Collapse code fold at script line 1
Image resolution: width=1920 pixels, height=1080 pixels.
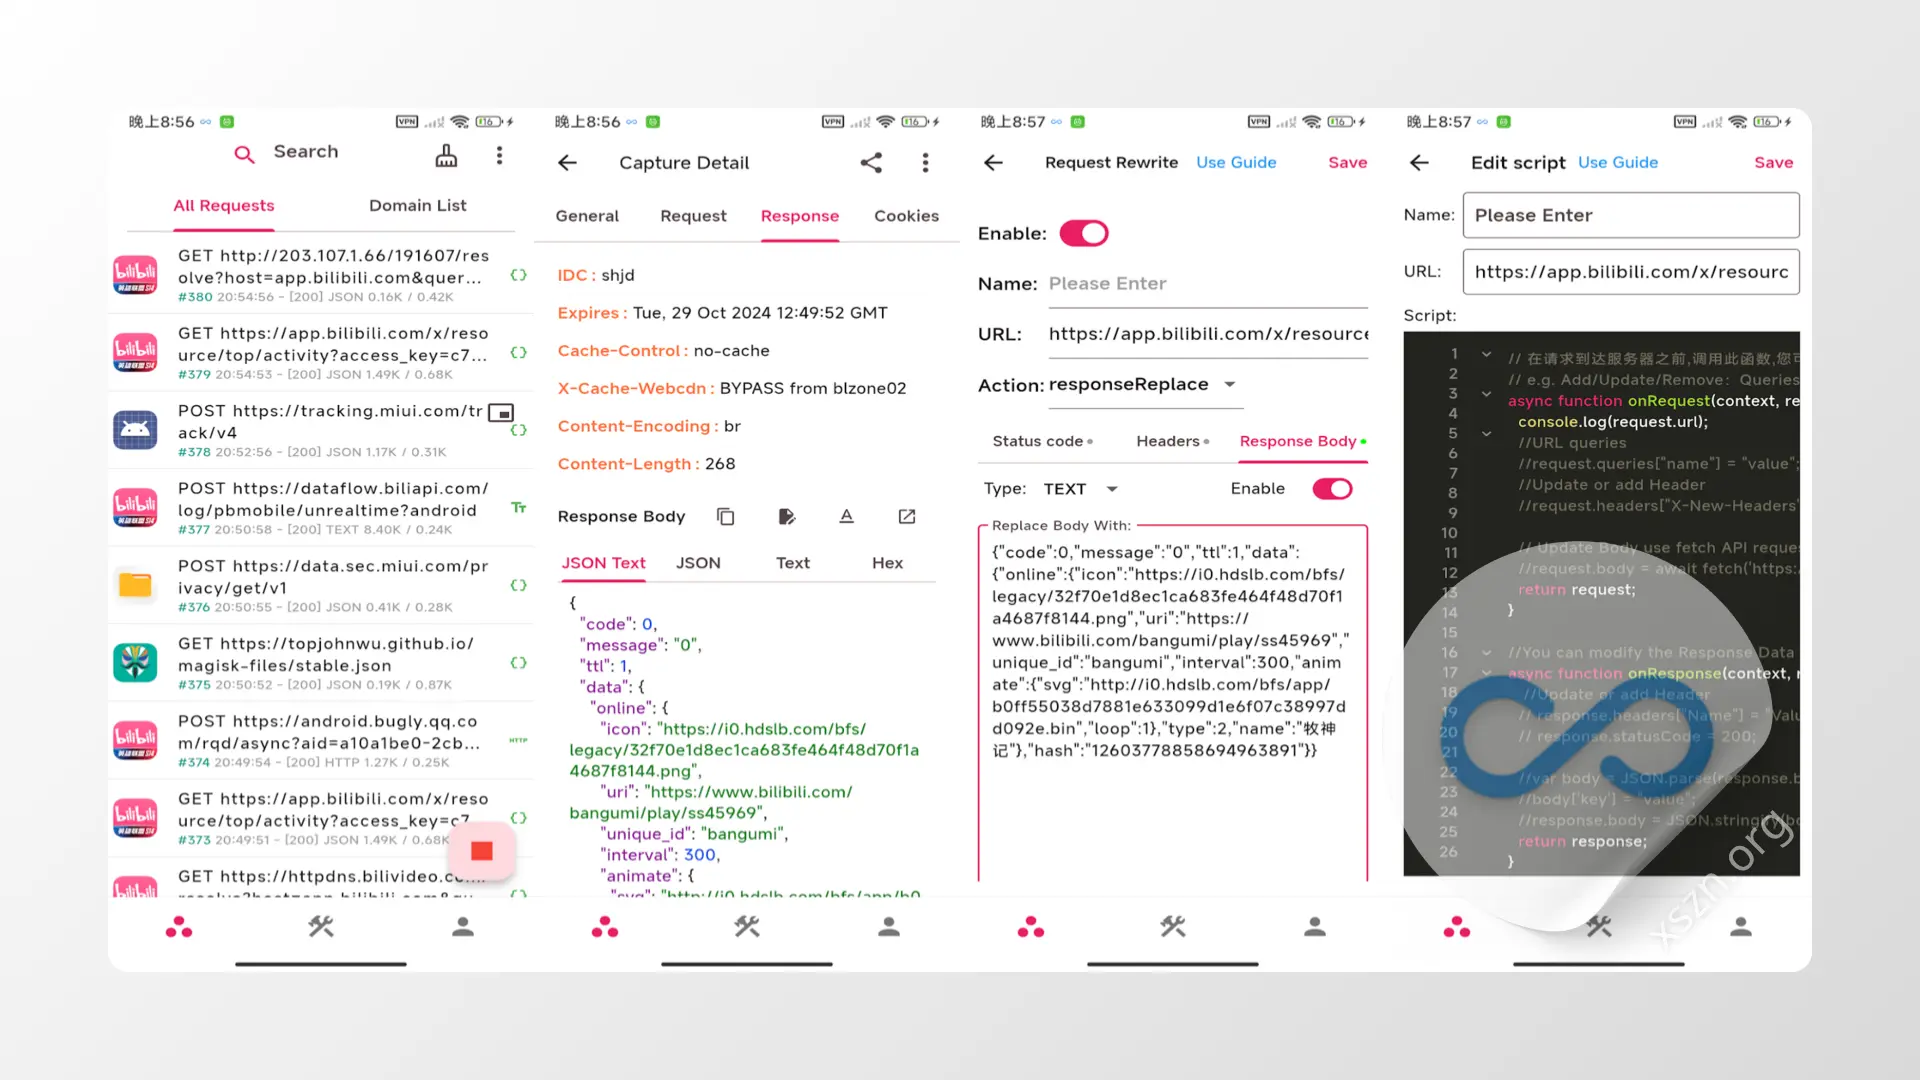1486,354
